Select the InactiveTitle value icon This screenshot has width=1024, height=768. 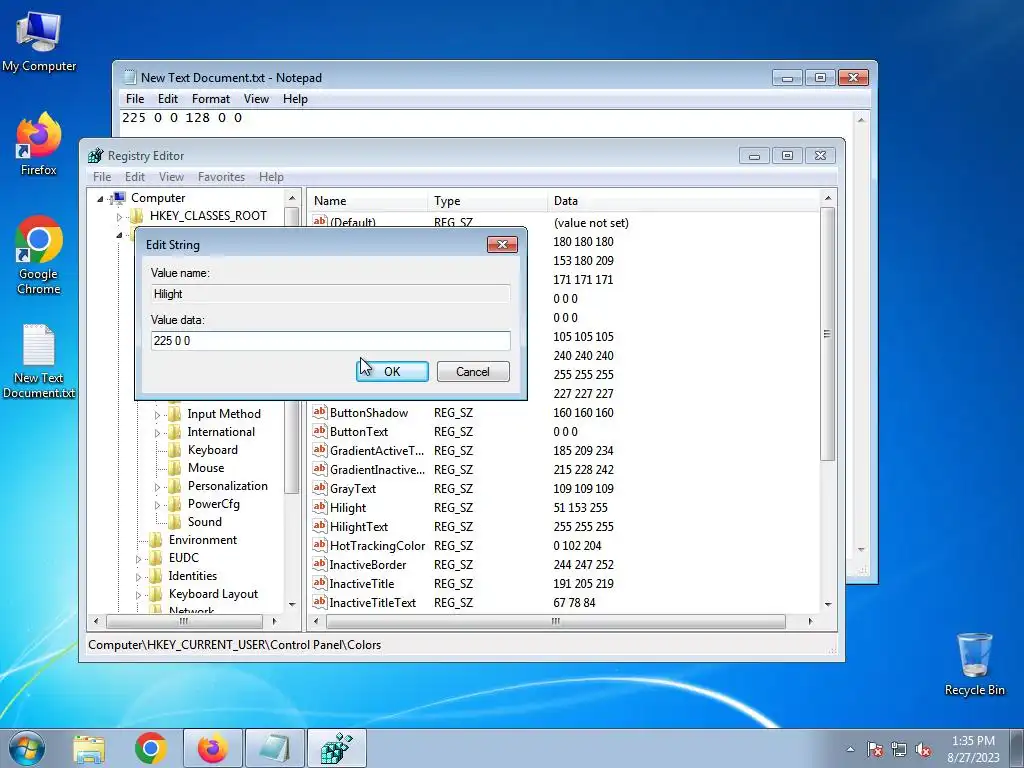click(x=319, y=583)
